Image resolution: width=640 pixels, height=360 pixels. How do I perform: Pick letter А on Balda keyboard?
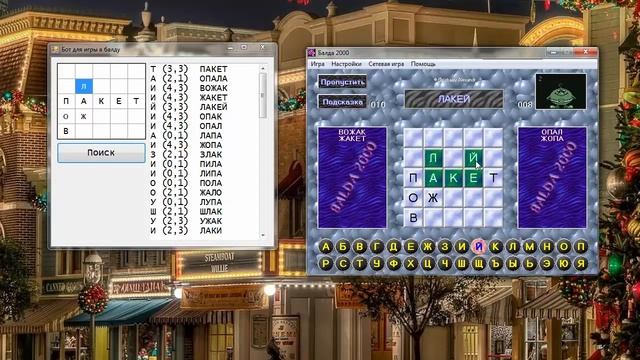tap(326, 247)
